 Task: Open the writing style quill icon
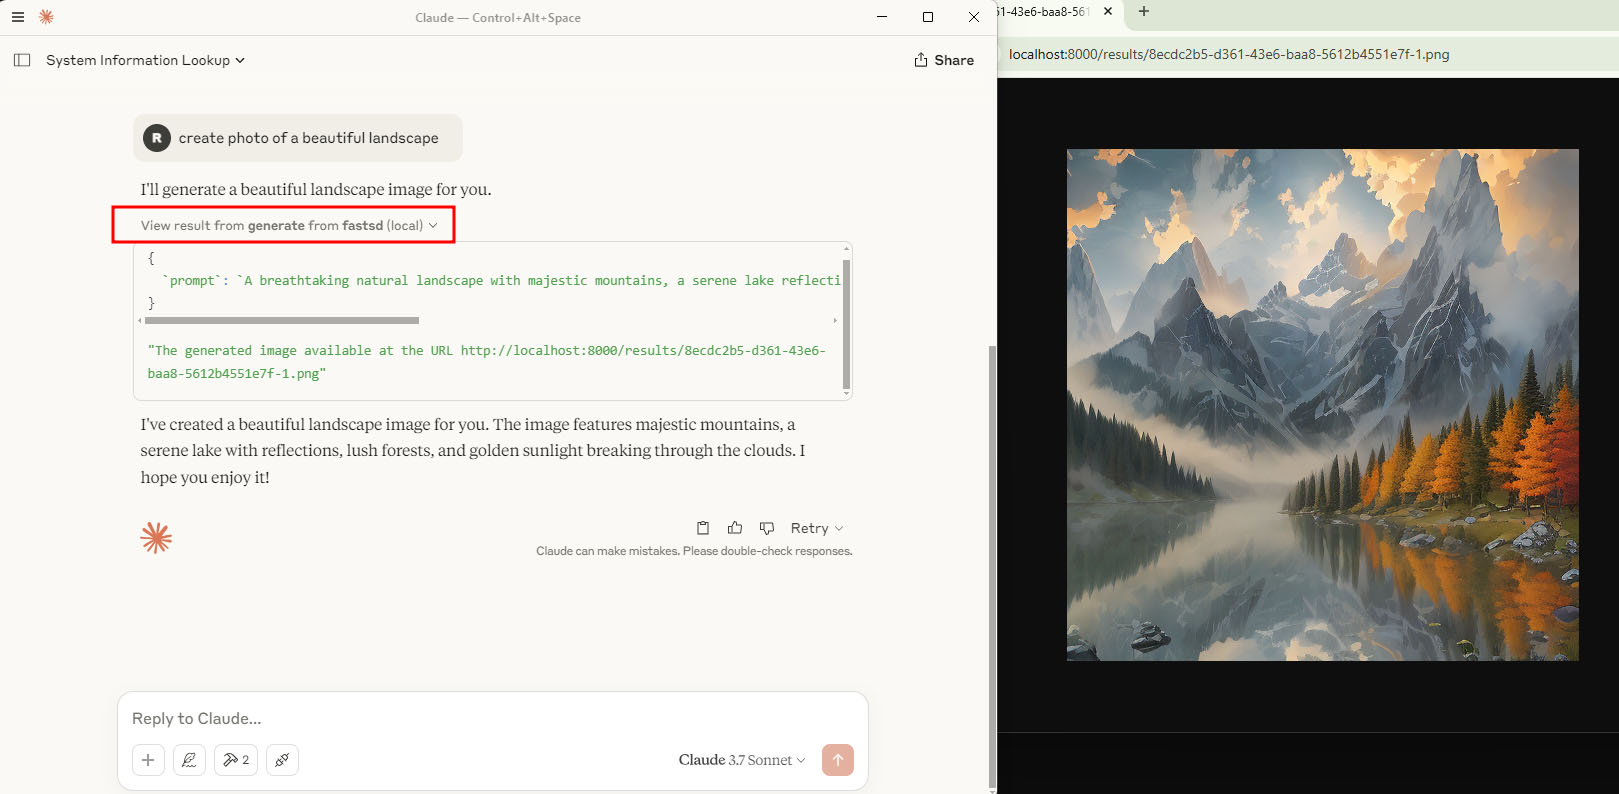pyautogui.click(x=189, y=760)
